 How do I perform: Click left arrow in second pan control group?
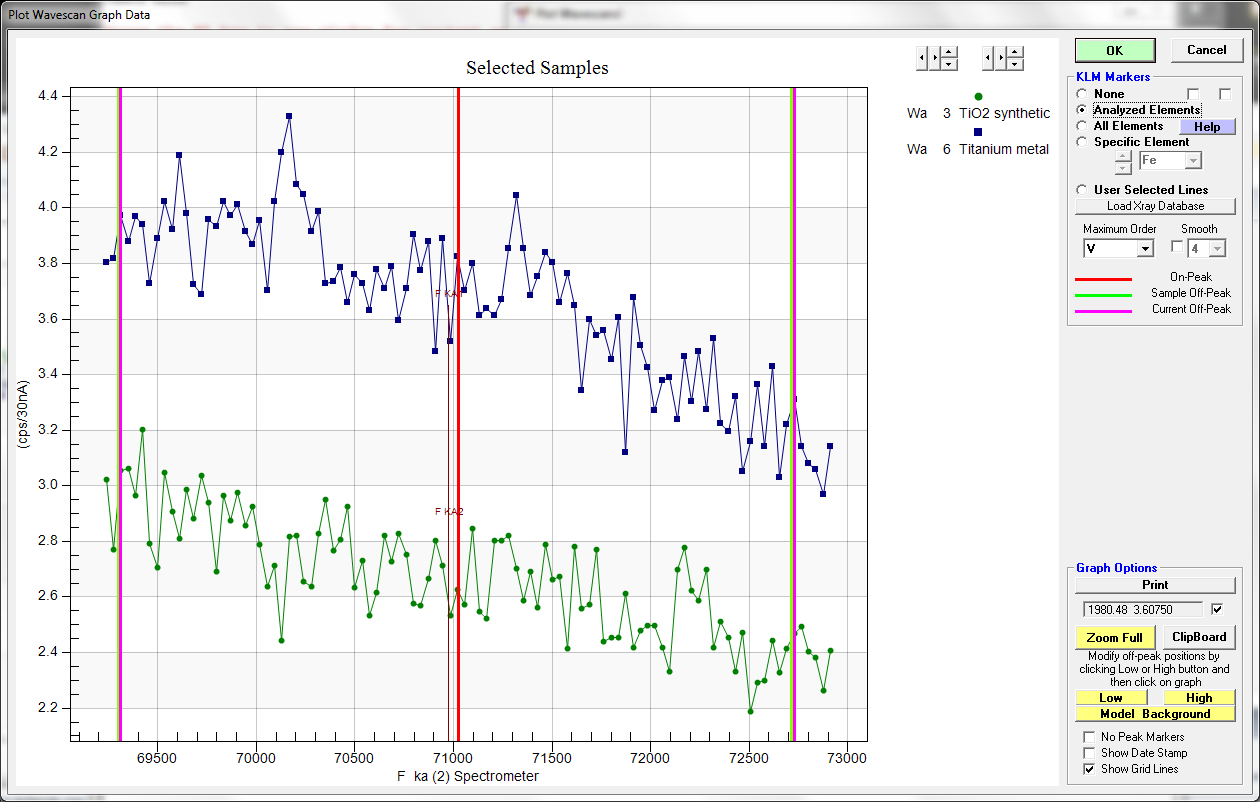pos(987,58)
